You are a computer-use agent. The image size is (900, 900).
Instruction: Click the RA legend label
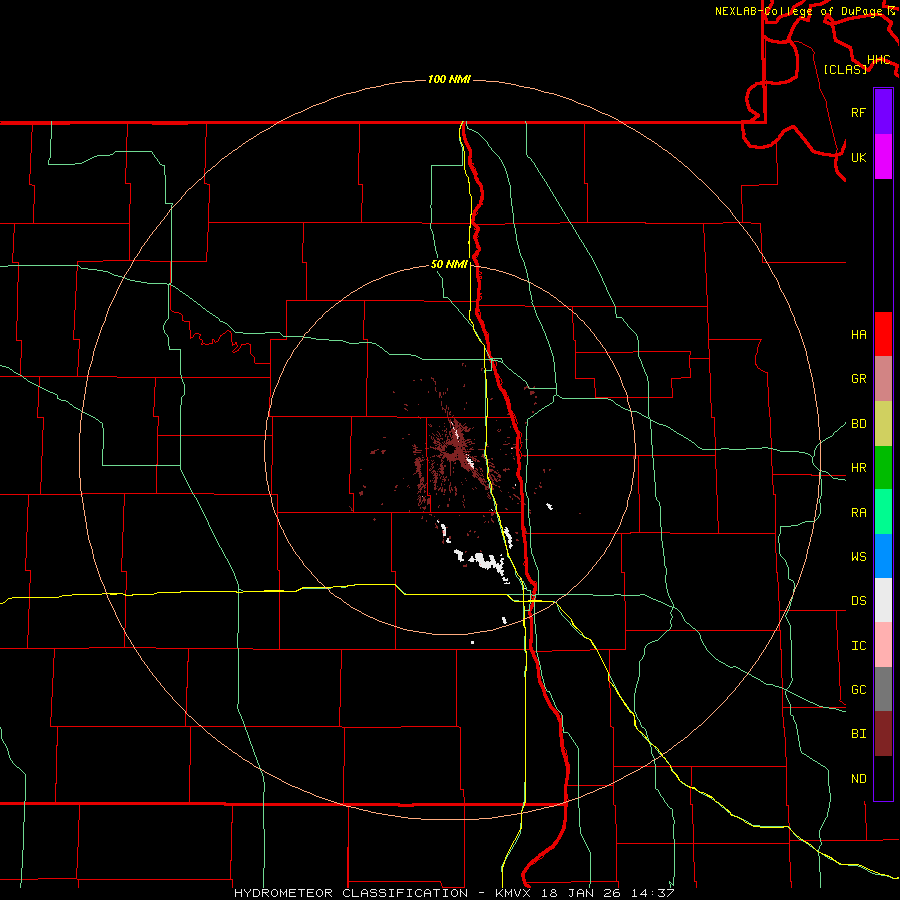(x=858, y=512)
